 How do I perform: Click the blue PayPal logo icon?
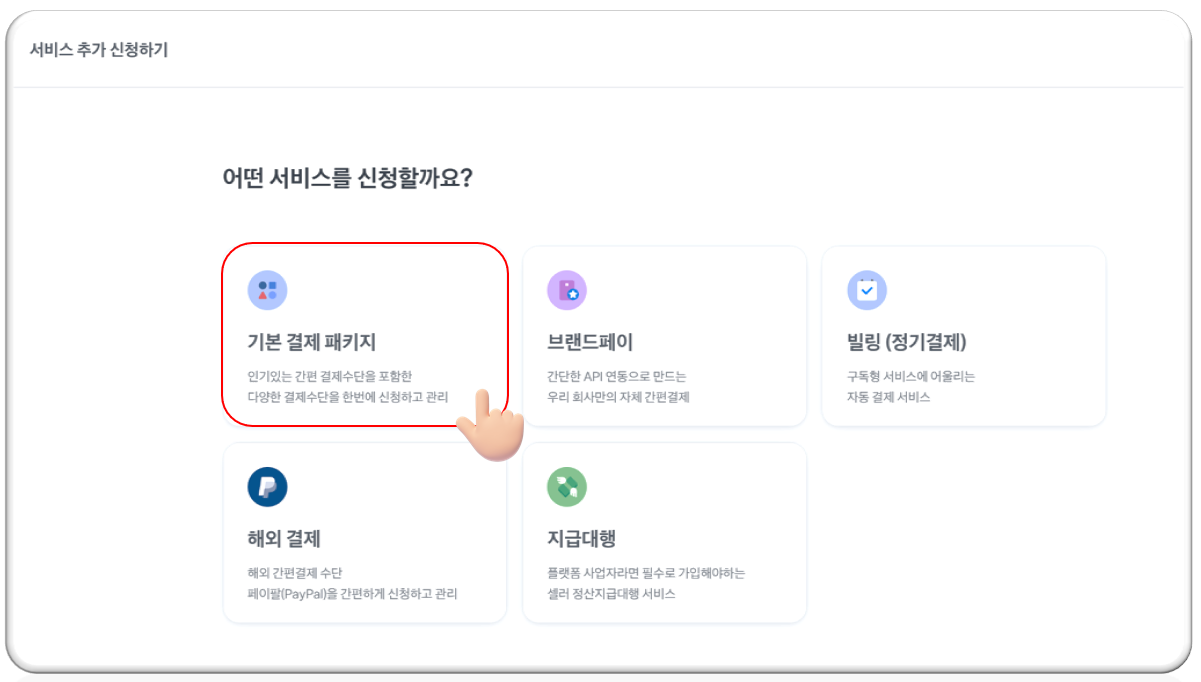tap(267, 487)
